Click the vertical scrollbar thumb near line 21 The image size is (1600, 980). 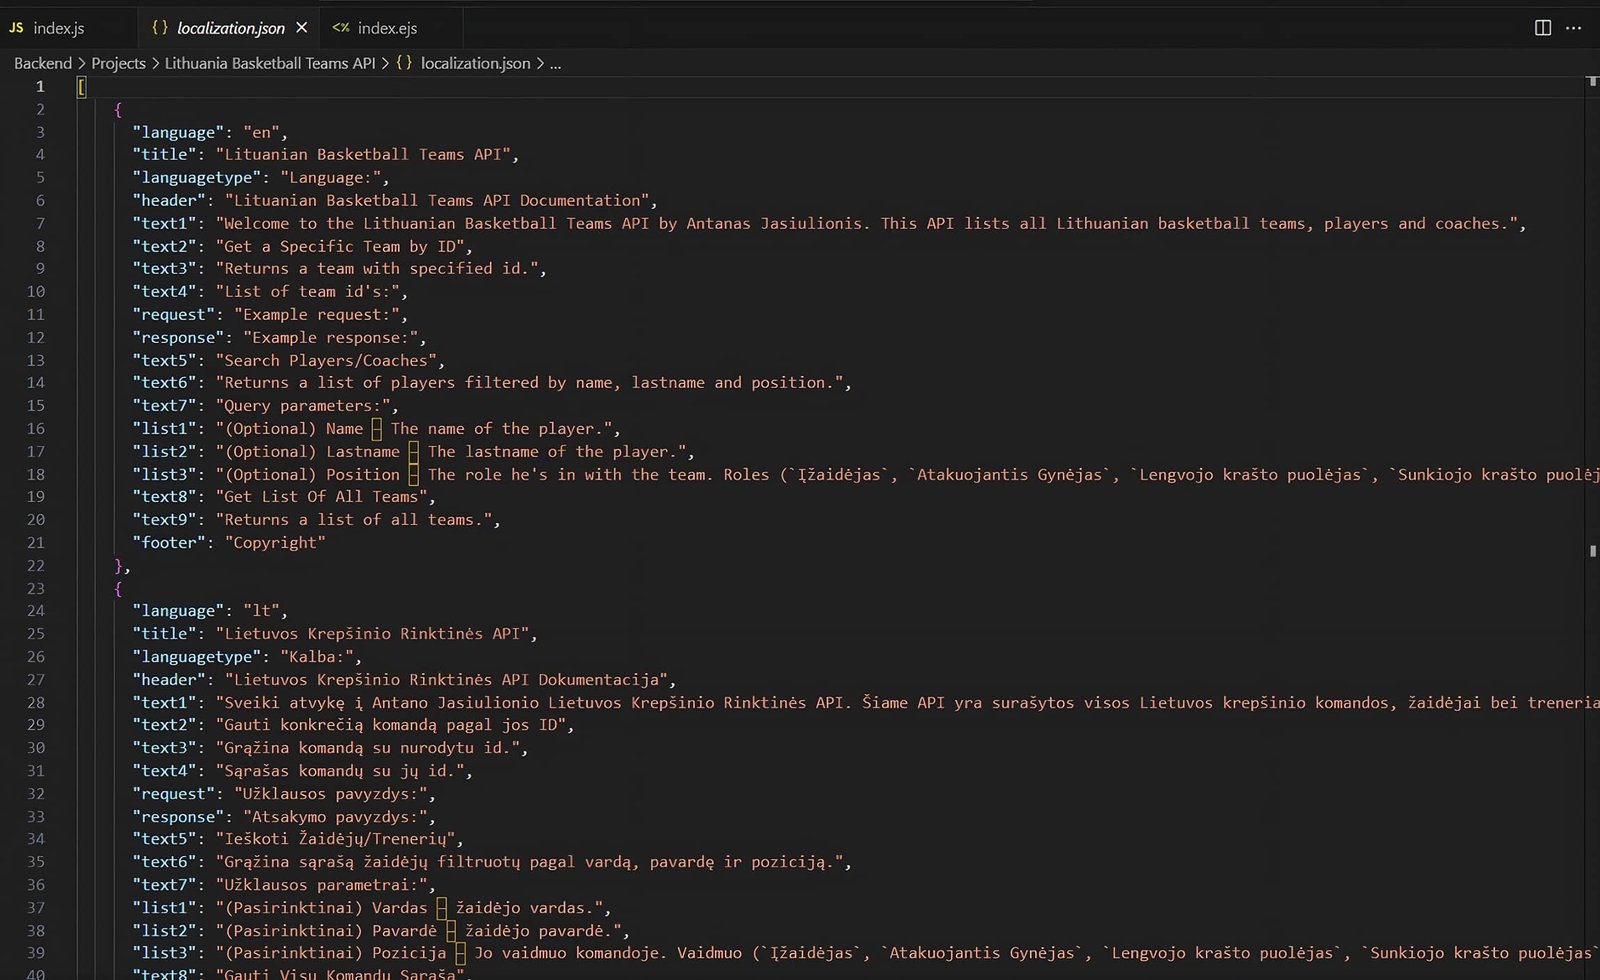click(x=1592, y=551)
